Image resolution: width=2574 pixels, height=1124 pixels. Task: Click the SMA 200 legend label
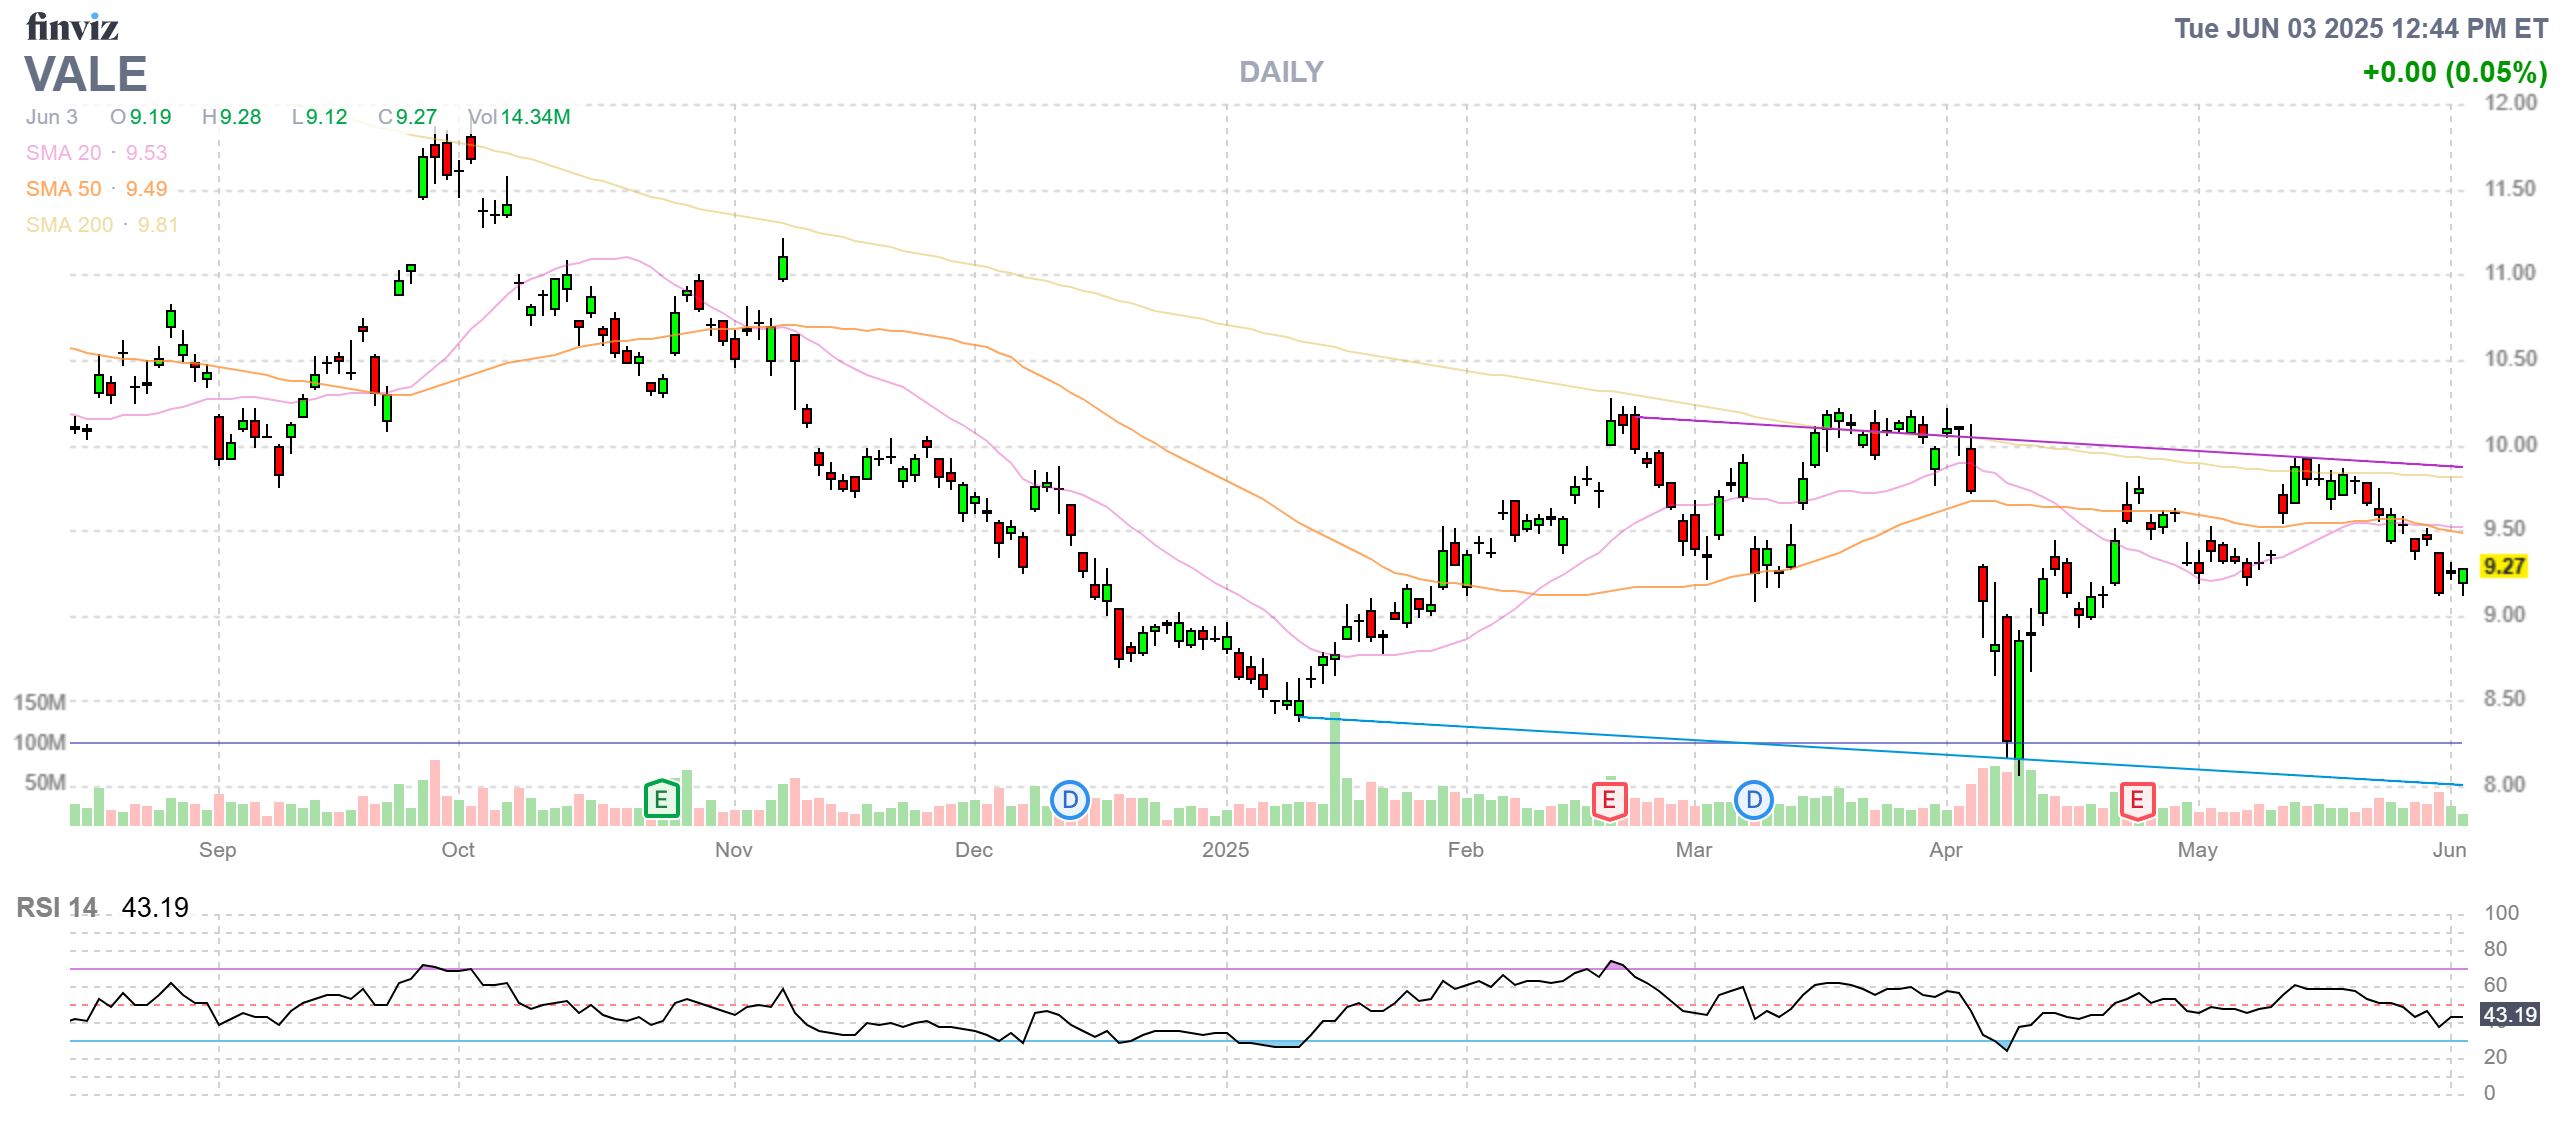70,225
